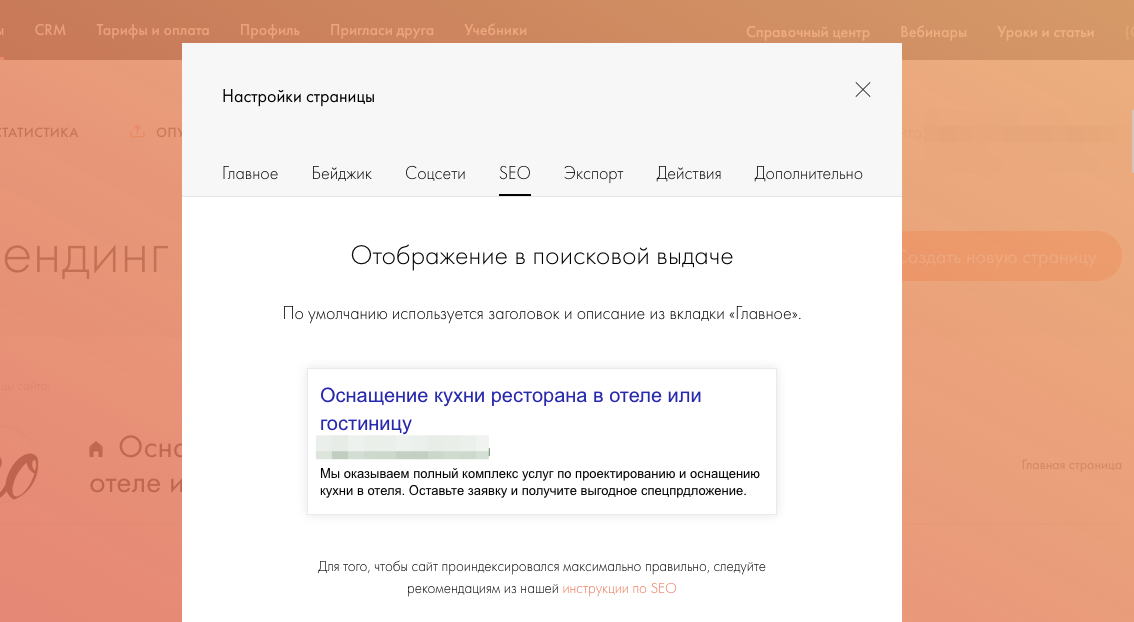Click the home icon beside the page title
1134x622 pixels.
[96, 449]
